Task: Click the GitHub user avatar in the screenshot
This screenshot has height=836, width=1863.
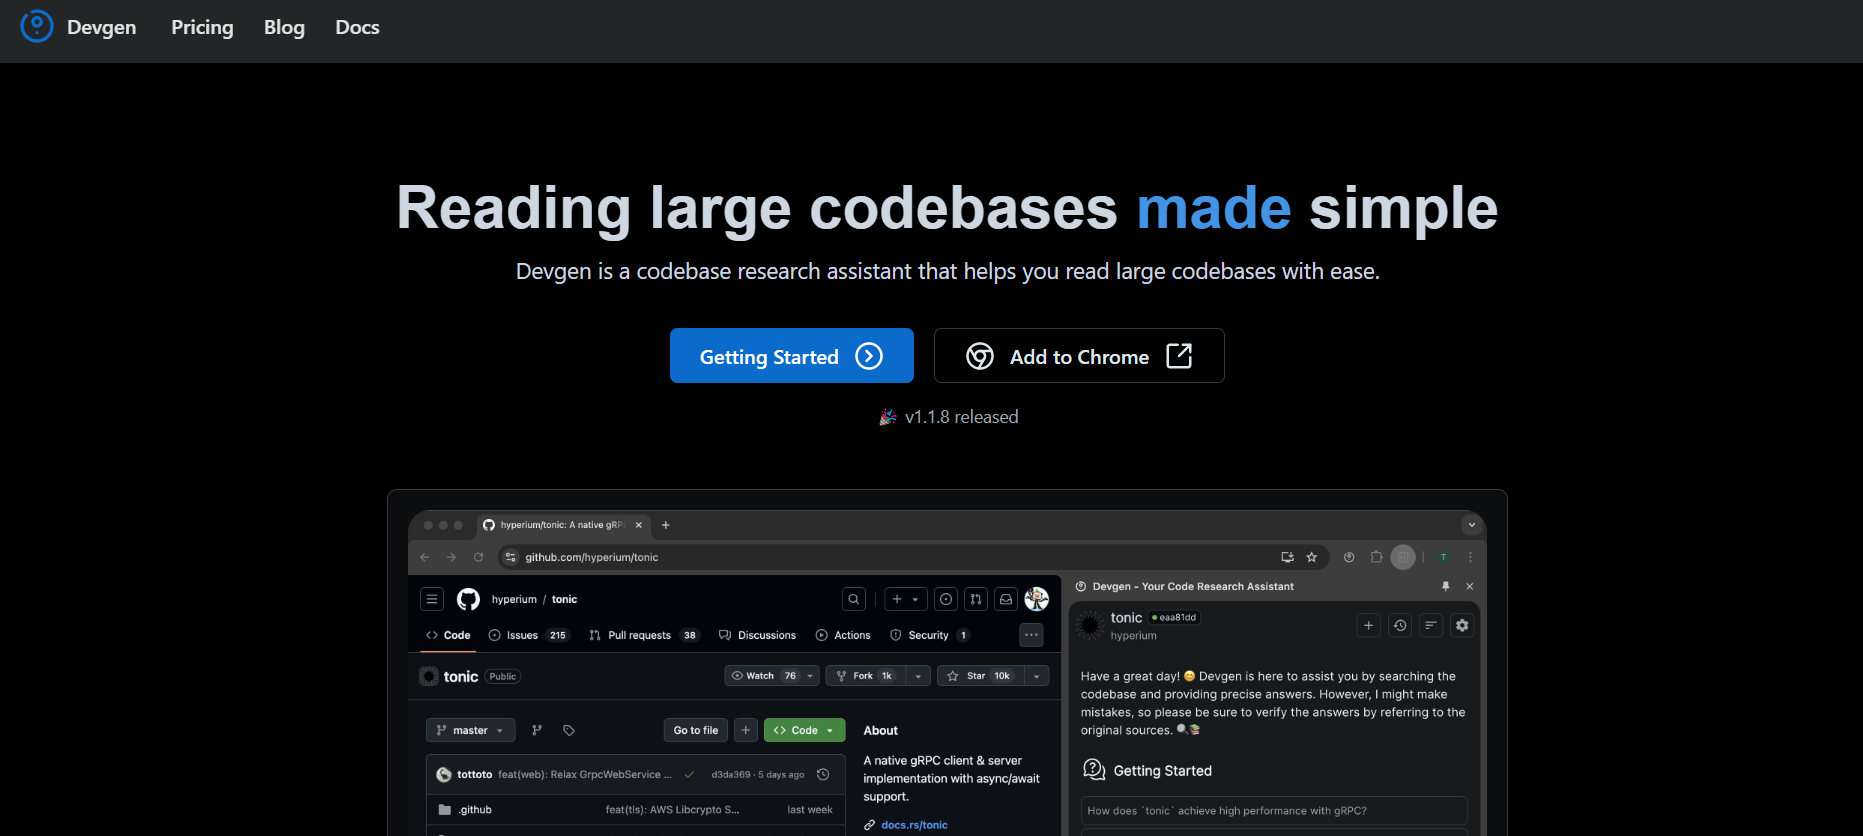Action: (1037, 599)
